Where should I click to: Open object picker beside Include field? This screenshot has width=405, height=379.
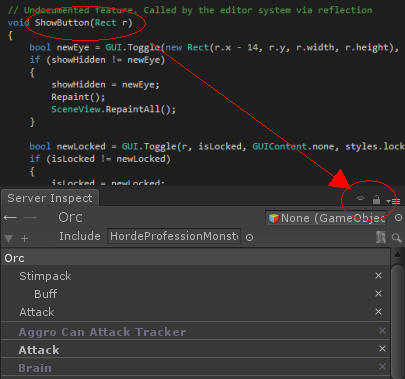249,237
